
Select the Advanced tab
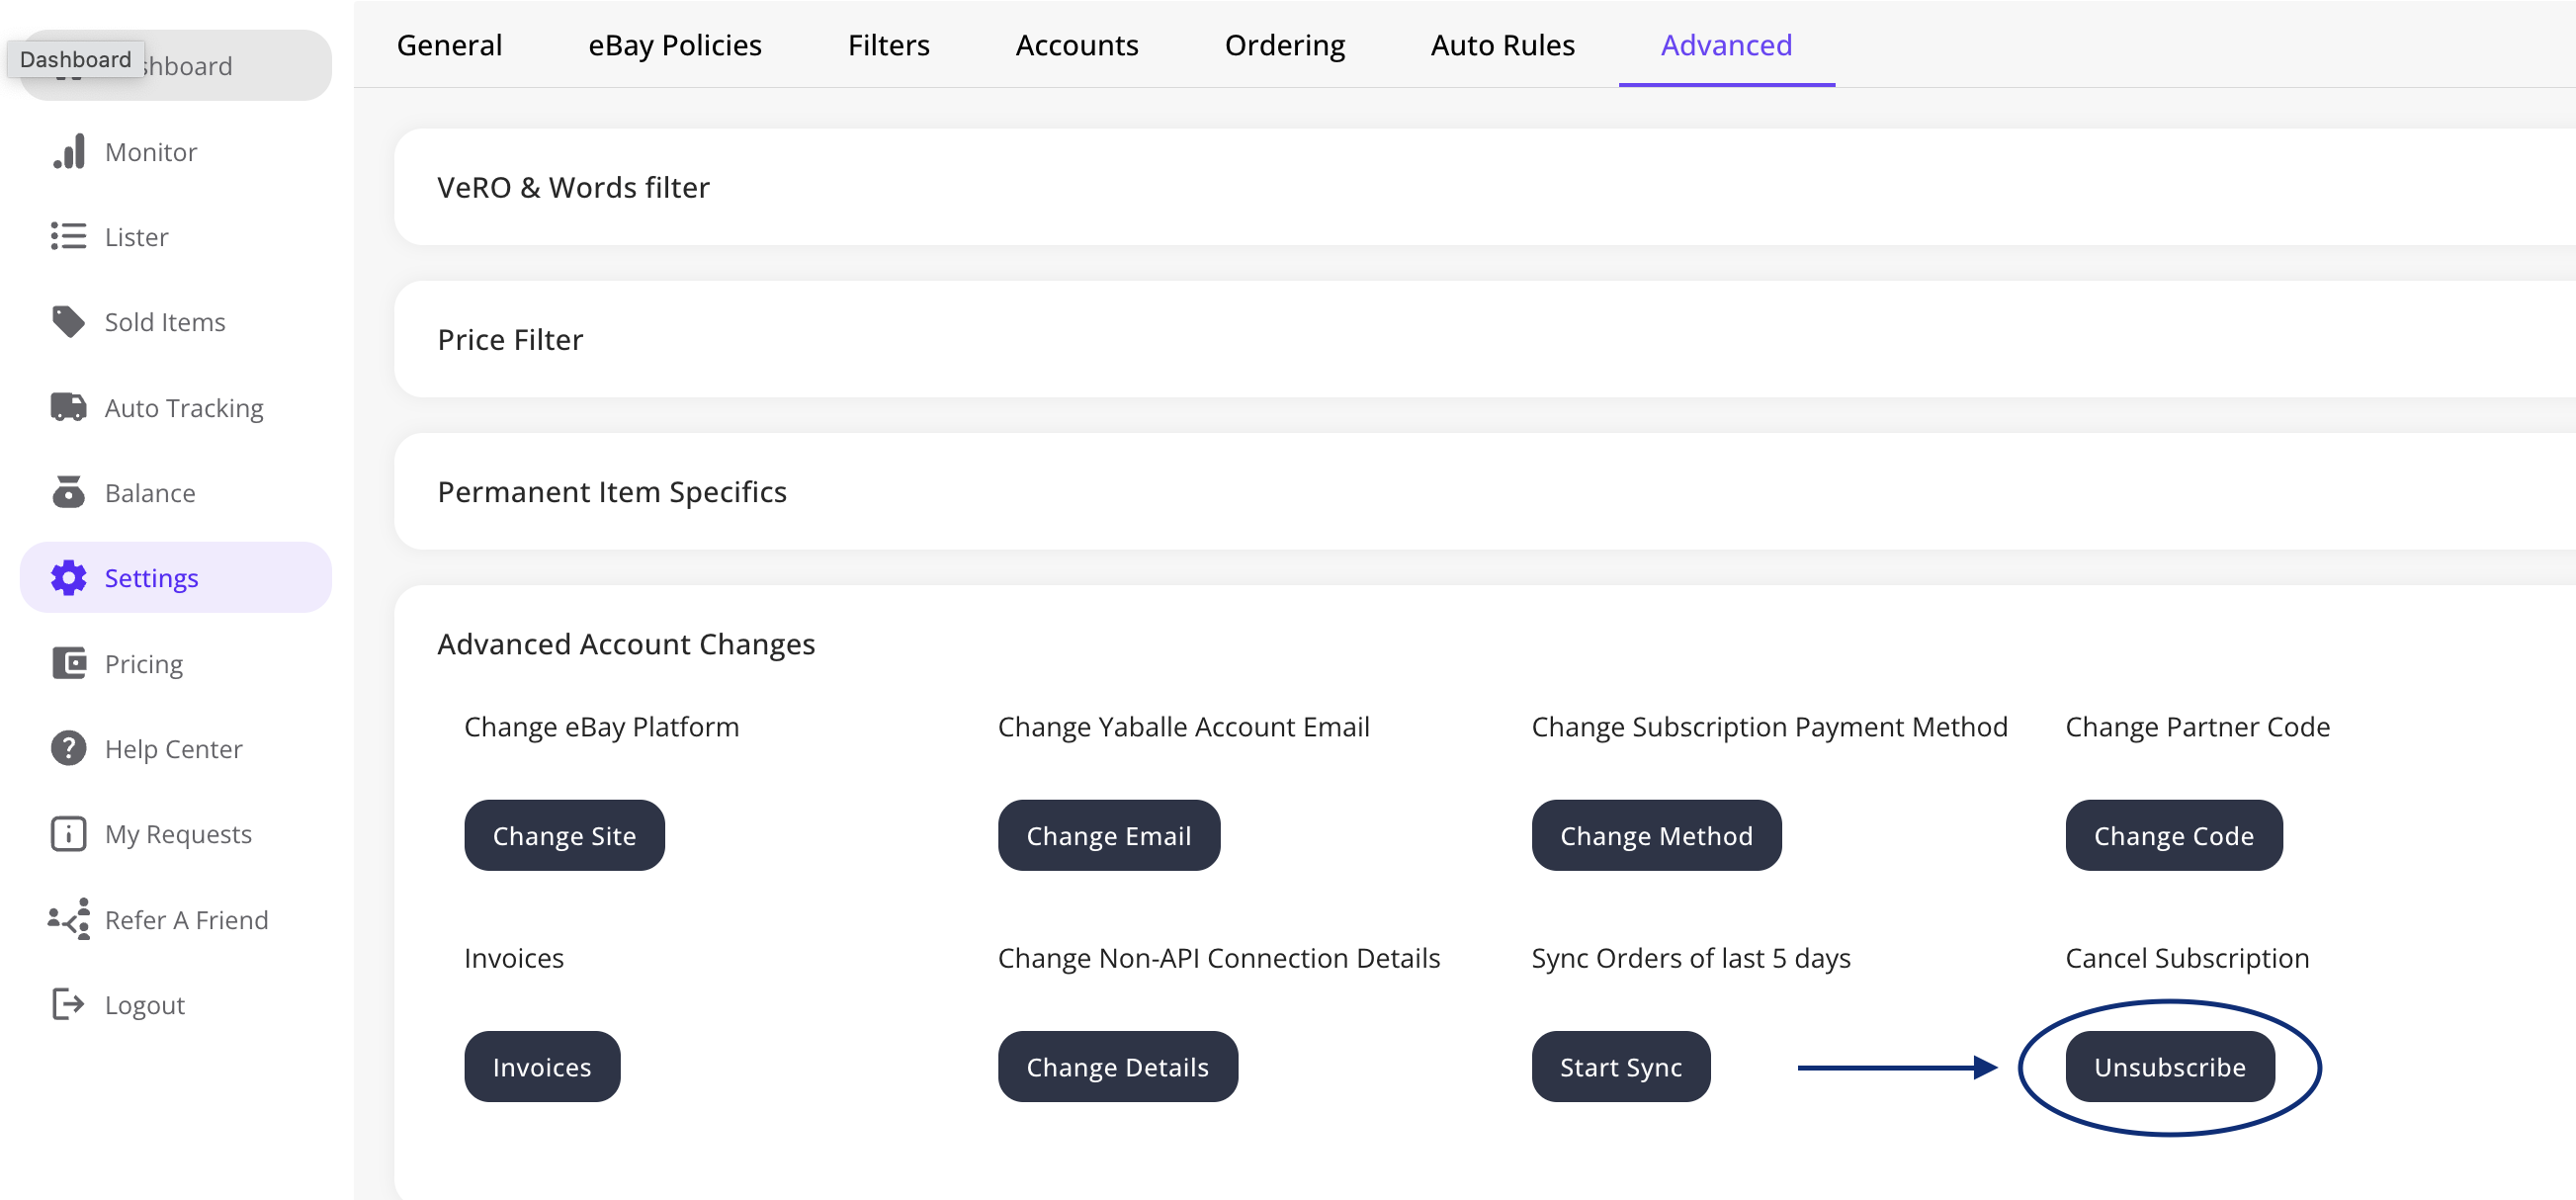click(1726, 45)
